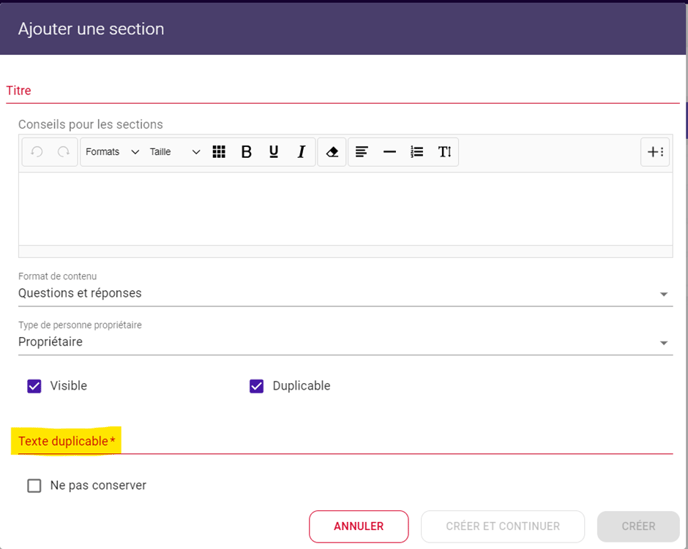This screenshot has width=688, height=549.
Task: Insert a numbered list
Action: click(417, 152)
